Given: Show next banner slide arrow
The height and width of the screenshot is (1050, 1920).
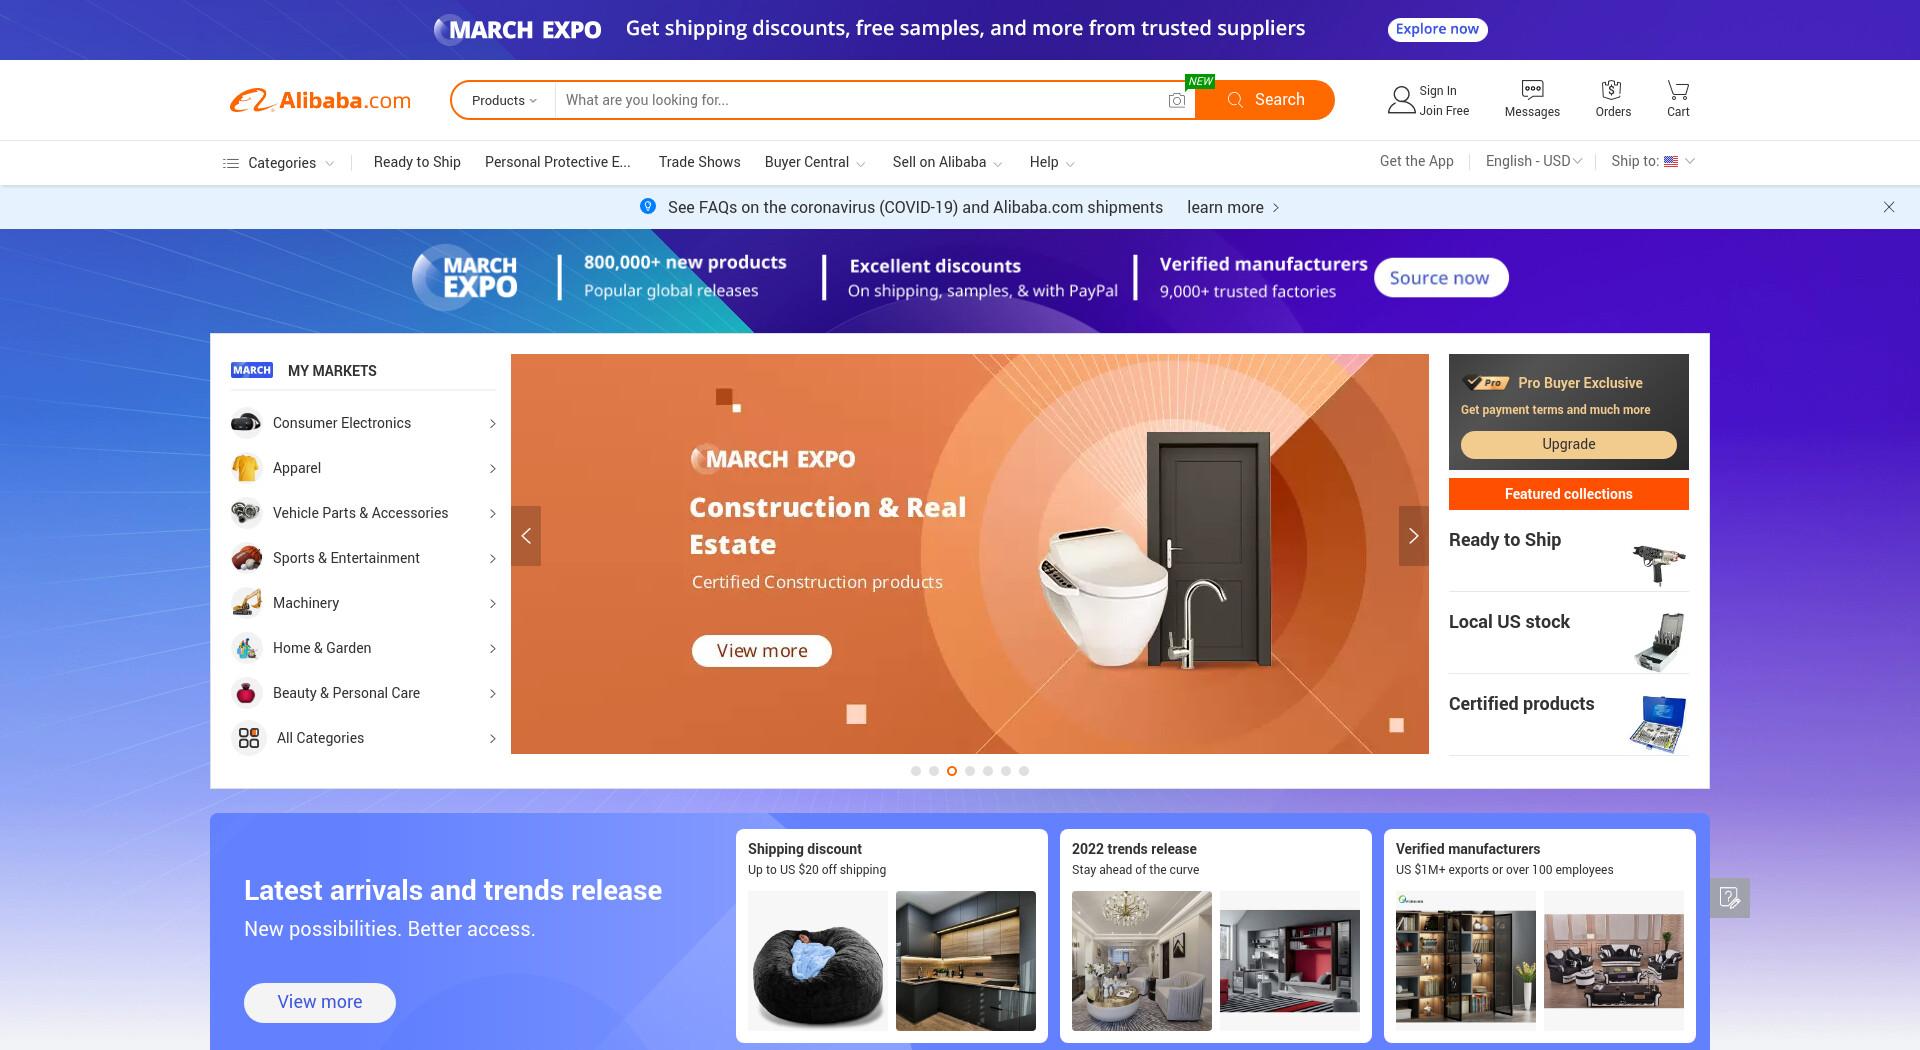Looking at the screenshot, I should 1413,536.
